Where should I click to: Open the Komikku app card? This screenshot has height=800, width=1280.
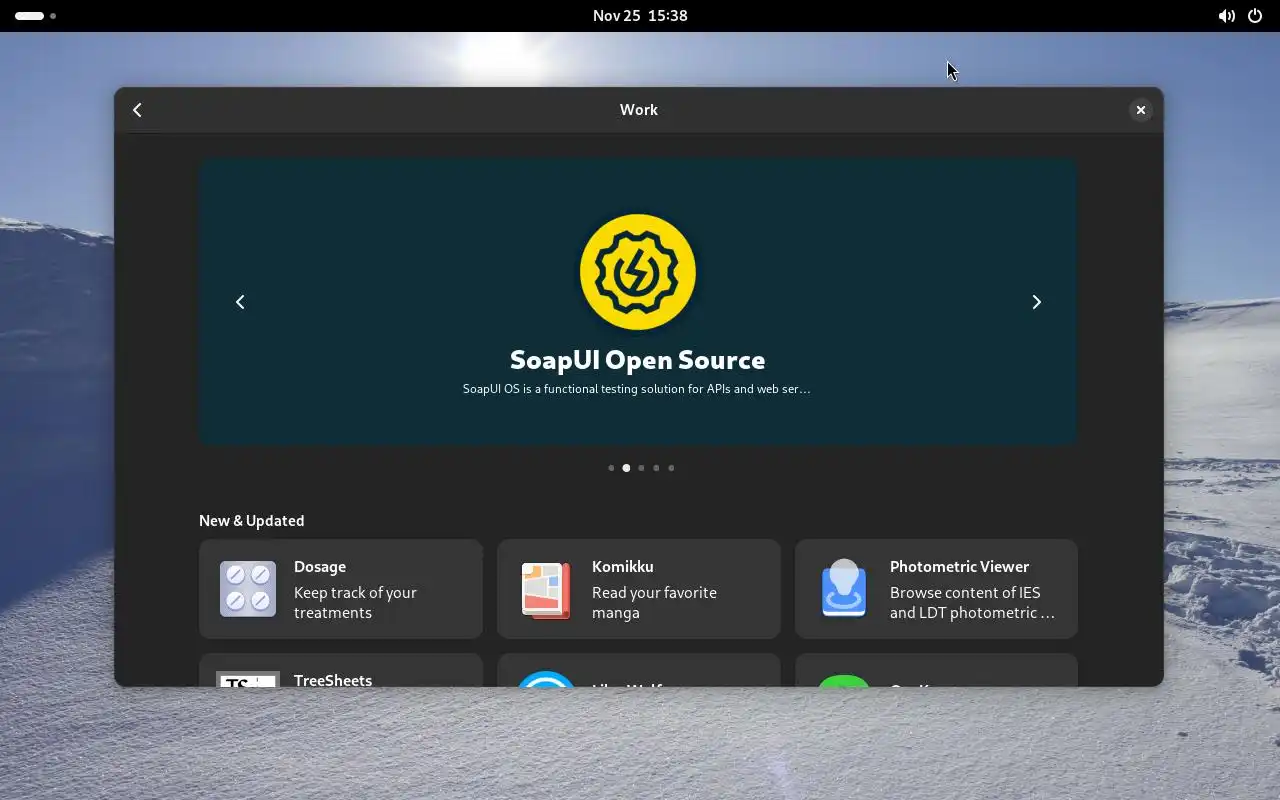(639, 589)
